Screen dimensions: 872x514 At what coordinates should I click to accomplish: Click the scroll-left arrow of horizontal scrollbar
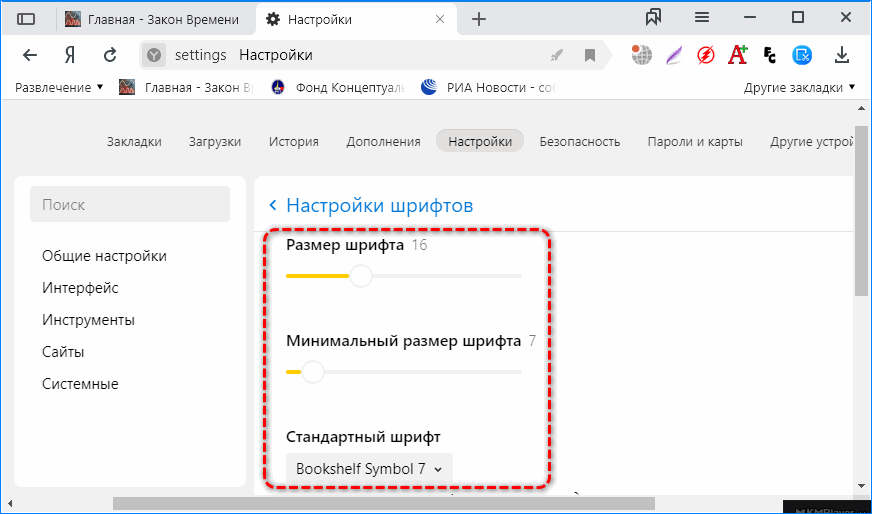(9, 503)
